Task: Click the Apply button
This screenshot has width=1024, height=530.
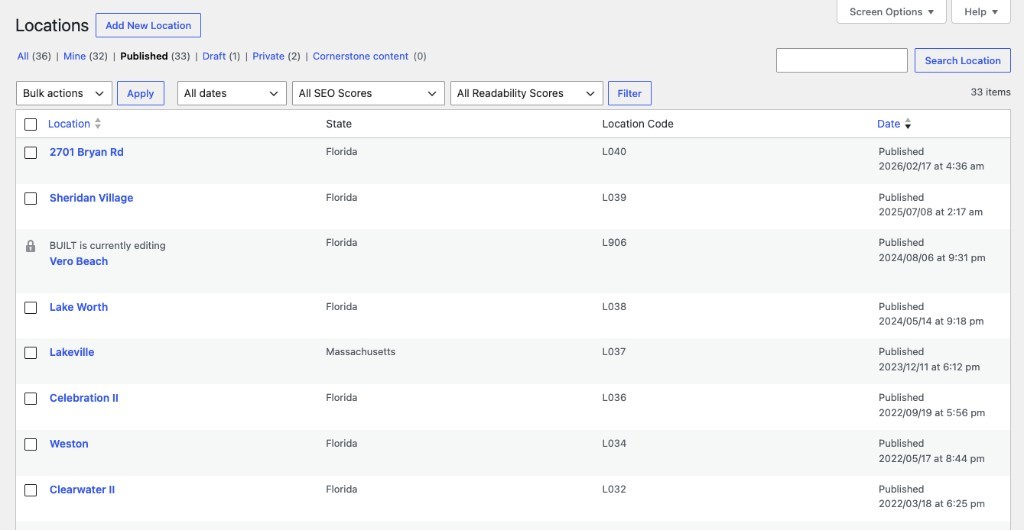Action: (x=140, y=93)
